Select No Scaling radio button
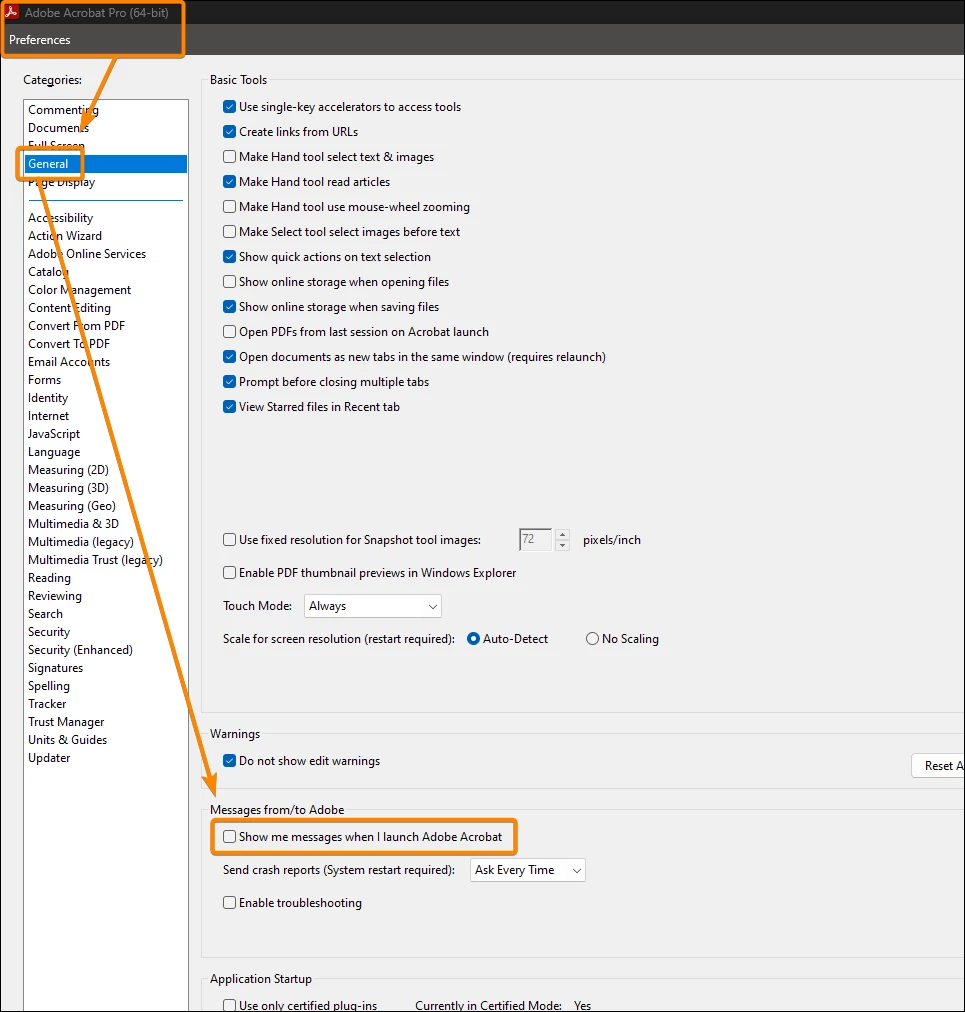This screenshot has height=1012, width=965. [x=592, y=639]
